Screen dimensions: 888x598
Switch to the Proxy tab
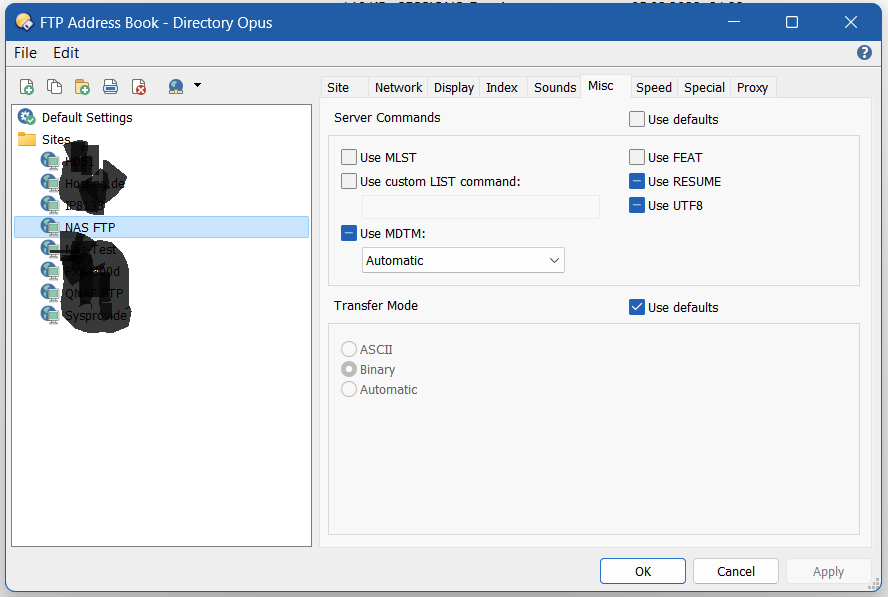click(x=752, y=87)
